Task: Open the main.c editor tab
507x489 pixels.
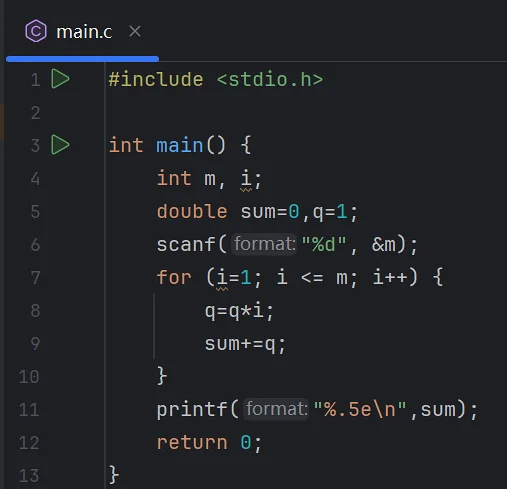Action: point(84,32)
